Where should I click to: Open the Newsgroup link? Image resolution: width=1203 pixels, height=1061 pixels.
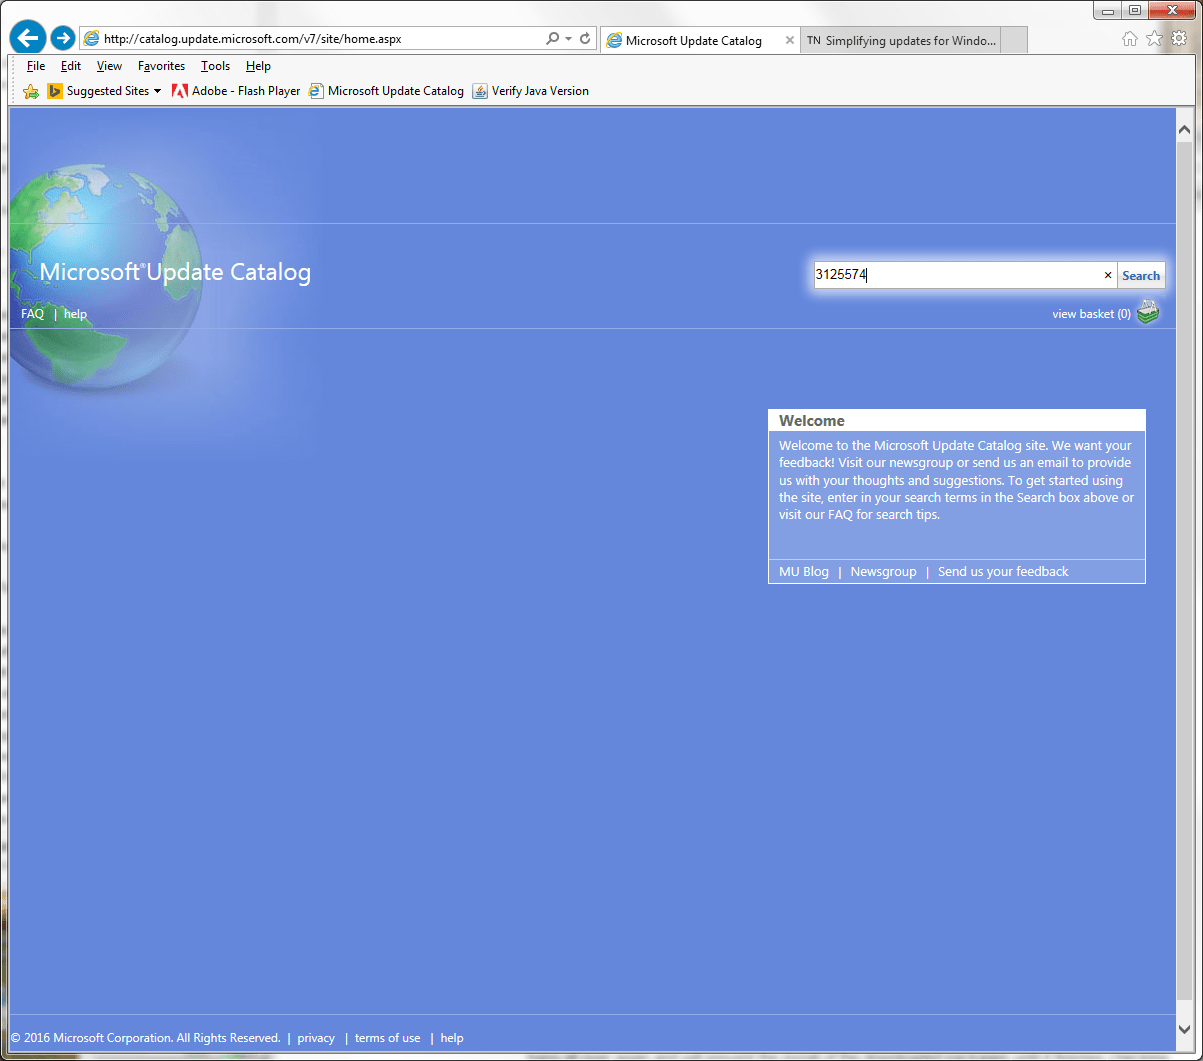pyautogui.click(x=883, y=572)
